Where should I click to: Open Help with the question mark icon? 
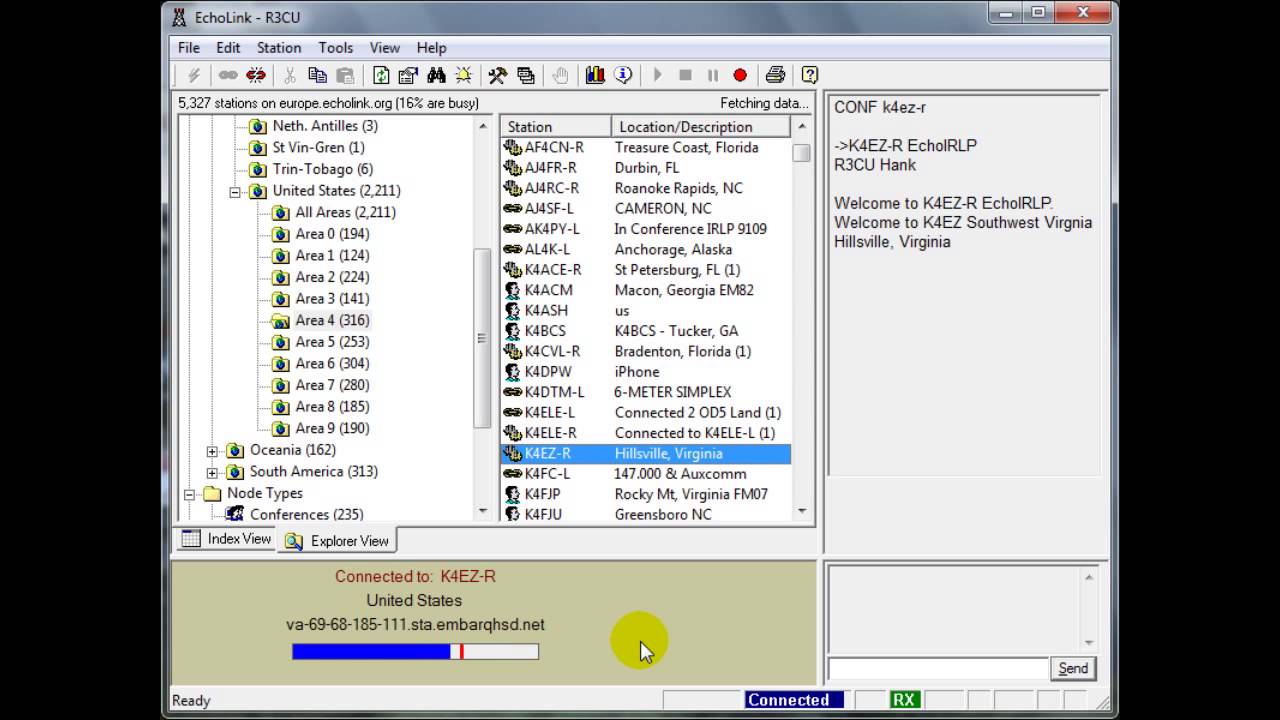(809, 75)
